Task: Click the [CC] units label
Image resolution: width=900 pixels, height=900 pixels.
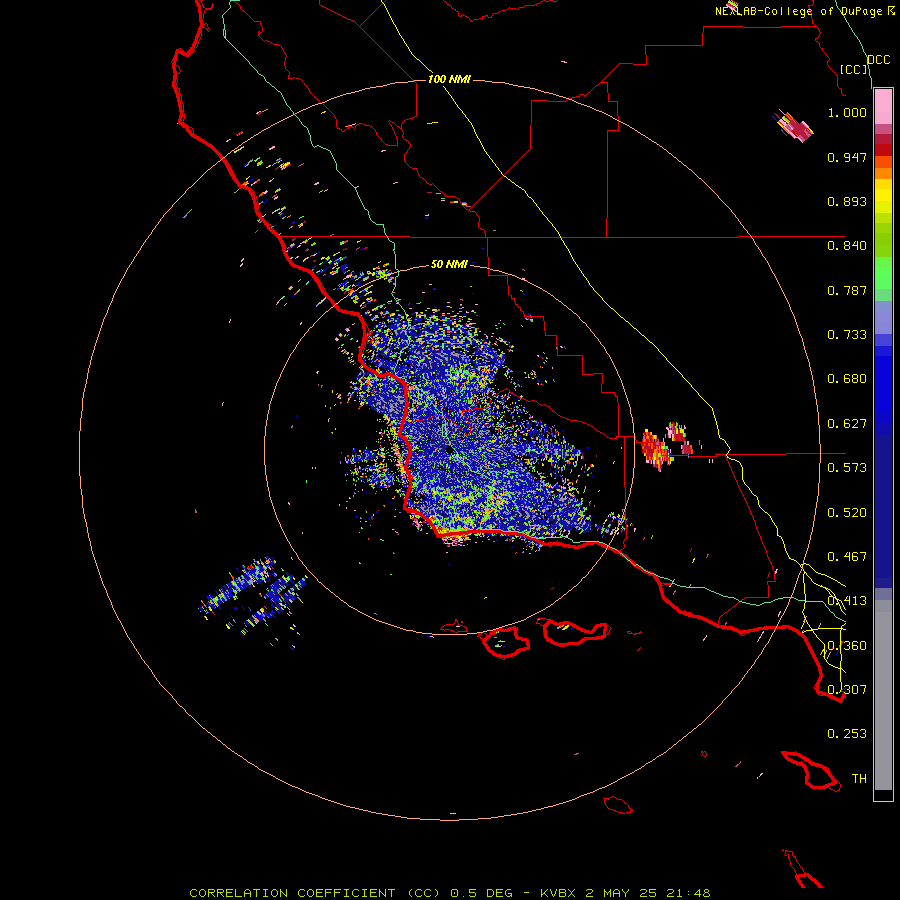Action: (854, 69)
